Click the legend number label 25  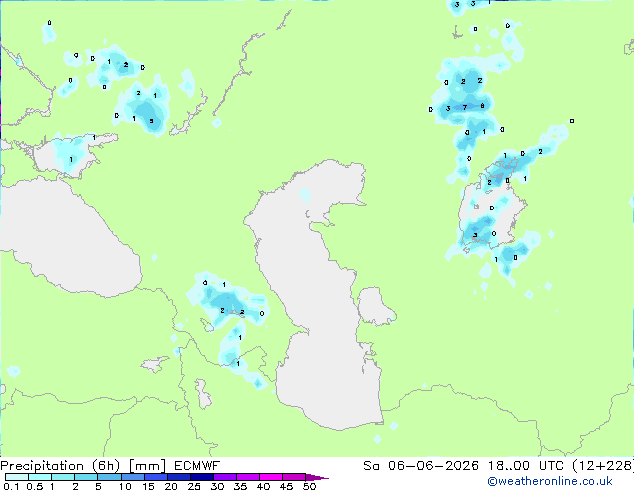(x=194, y=486)
